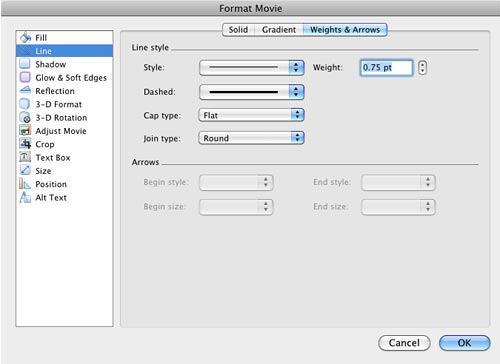The width and height of the screenshot is (500, 364).
Task: Open the Begin style arrow dropdown
Action: pos(236,182)
